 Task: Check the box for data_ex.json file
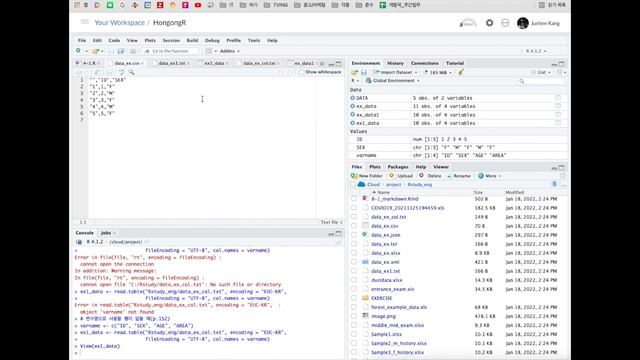353,235
